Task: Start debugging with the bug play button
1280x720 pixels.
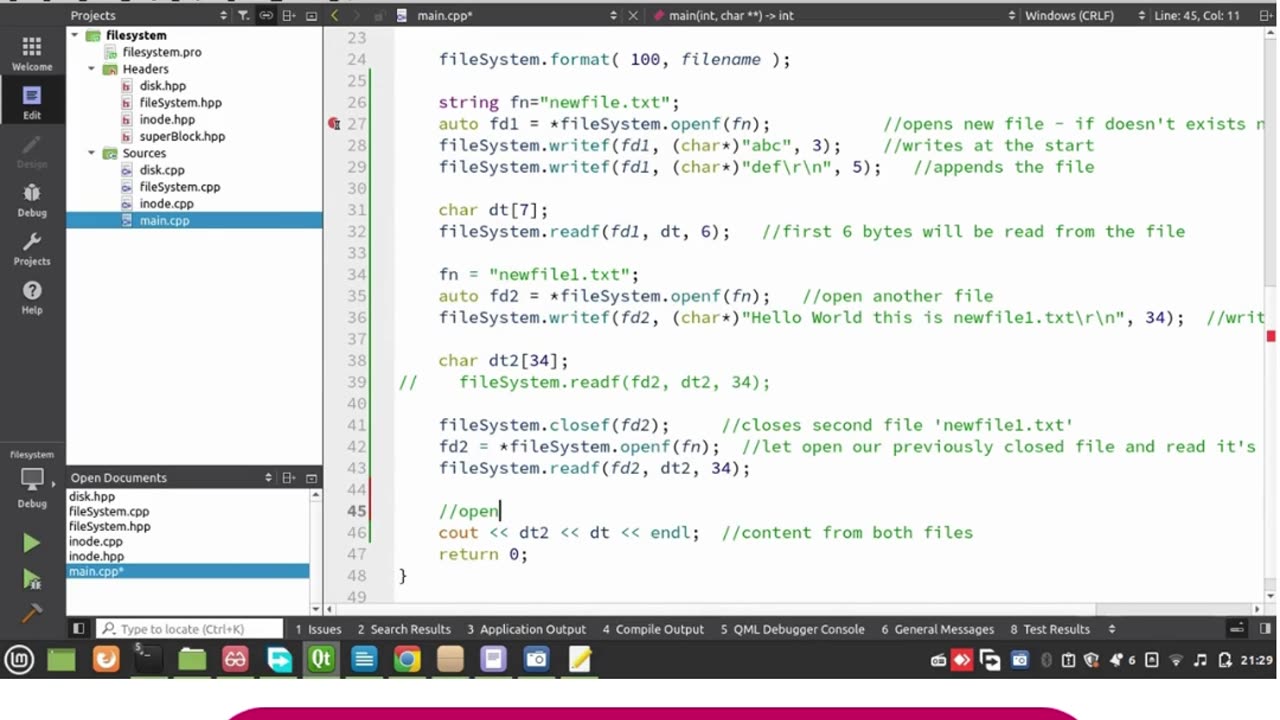Action: pos(32,579)
